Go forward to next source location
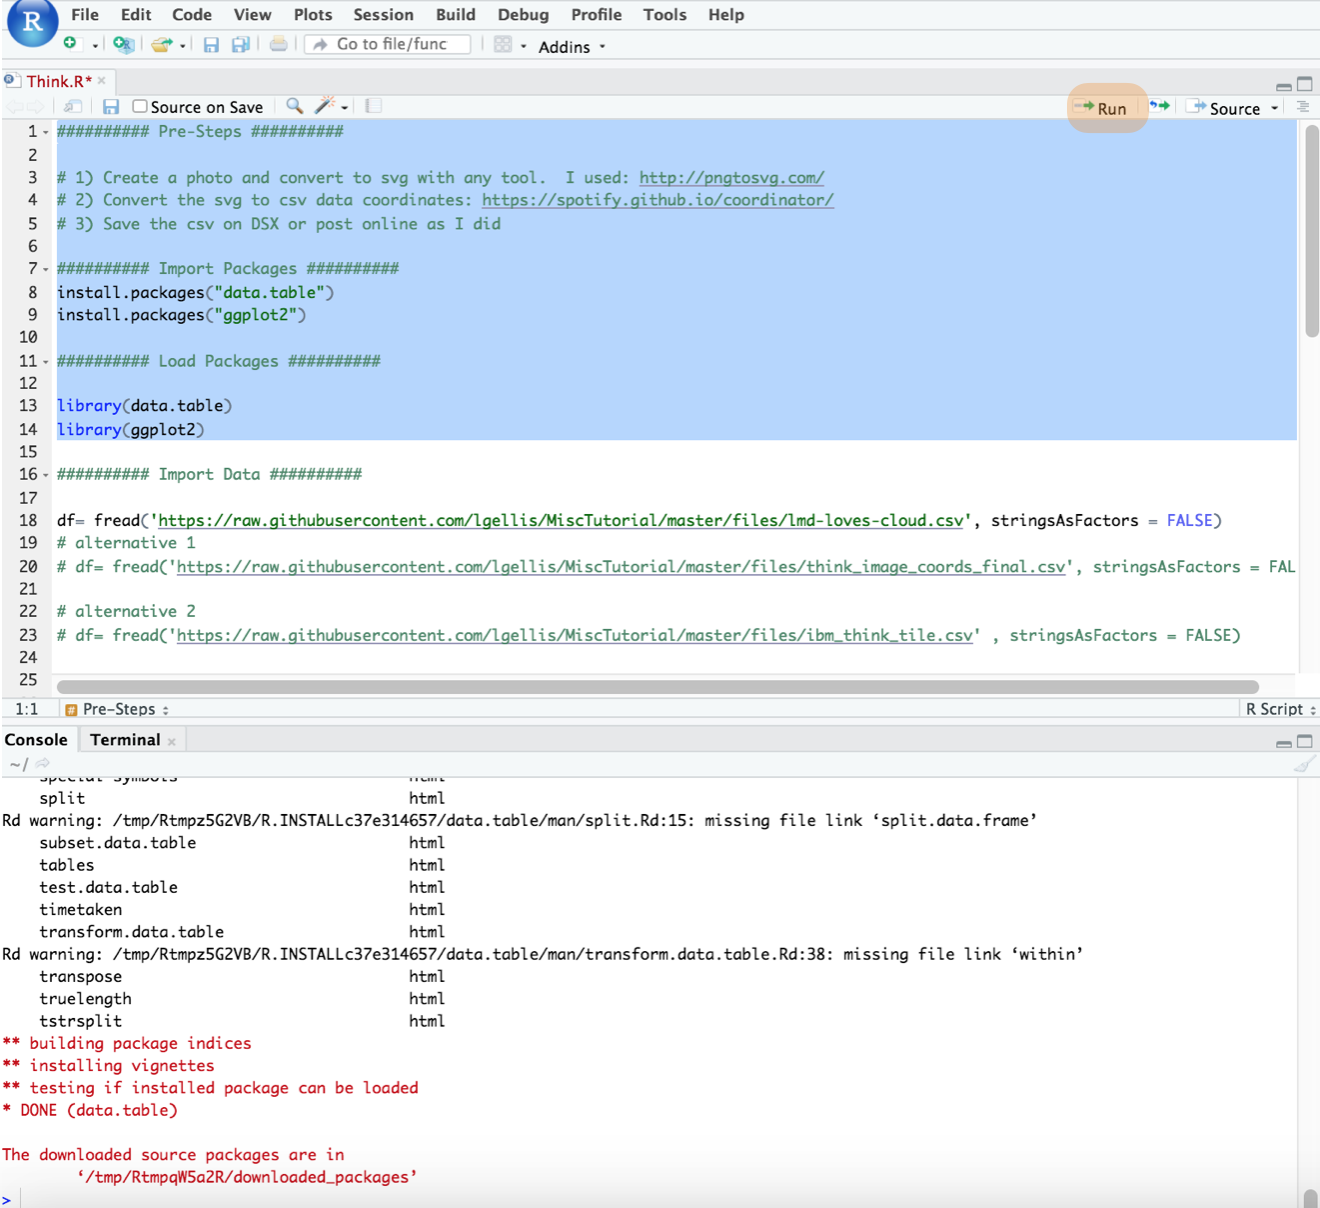 (x=36, y=106)
